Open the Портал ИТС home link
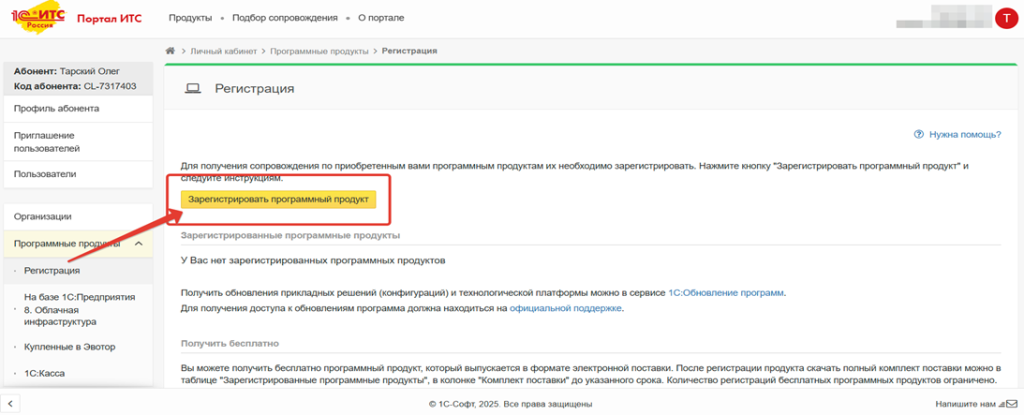The width and height of the screenshot is (1024, 415). 109,18
